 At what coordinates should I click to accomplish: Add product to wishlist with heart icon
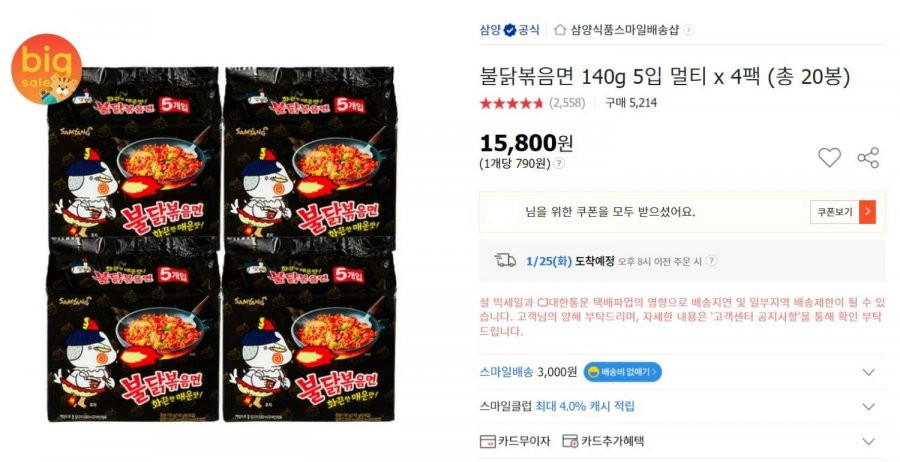(x=829, y=157)
